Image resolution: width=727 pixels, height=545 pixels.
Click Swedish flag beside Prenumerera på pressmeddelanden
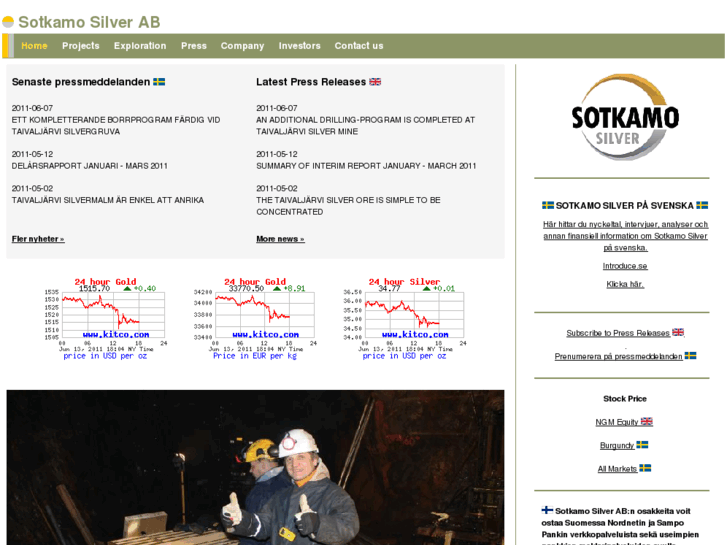coord(690,356)
